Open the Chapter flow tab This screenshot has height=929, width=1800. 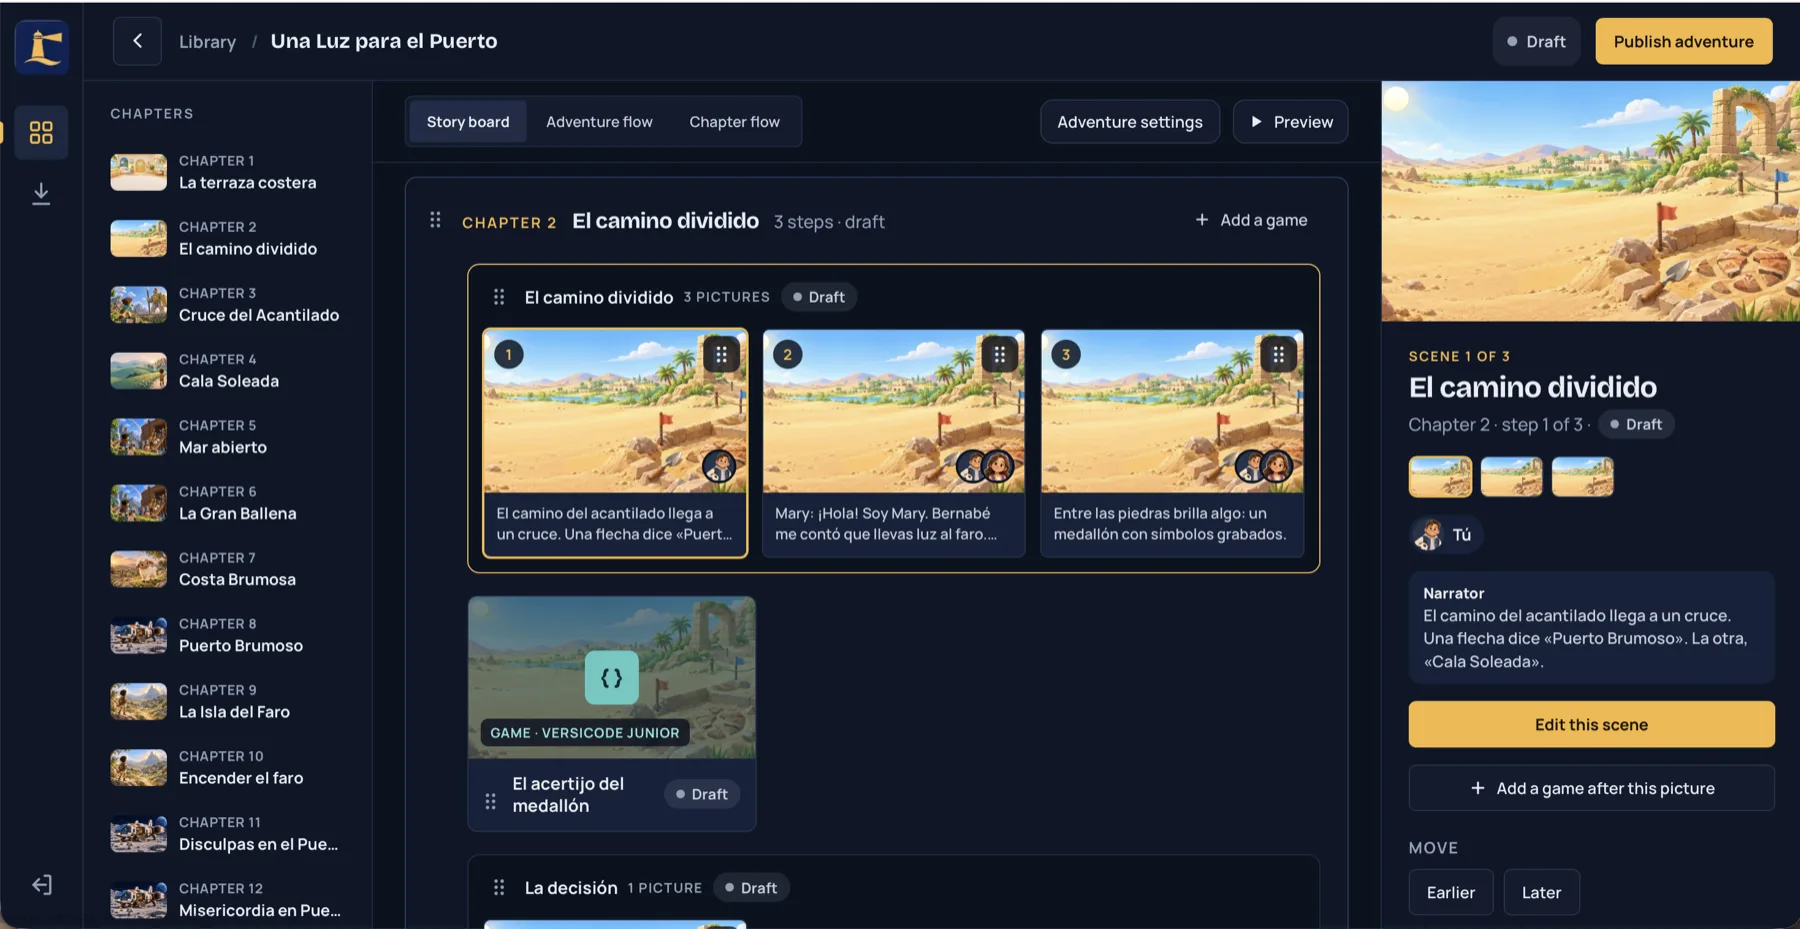(x=734, y=122)
